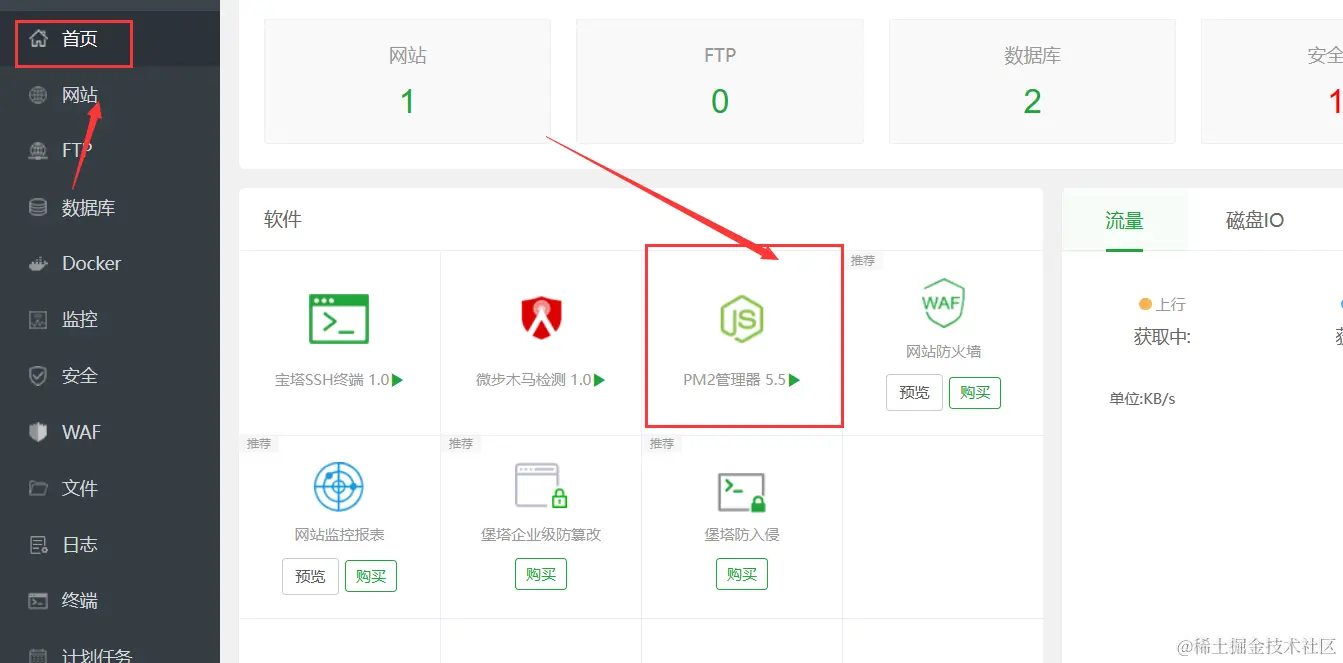Click the FTP globe icon in sidebar

click(38, 151)
